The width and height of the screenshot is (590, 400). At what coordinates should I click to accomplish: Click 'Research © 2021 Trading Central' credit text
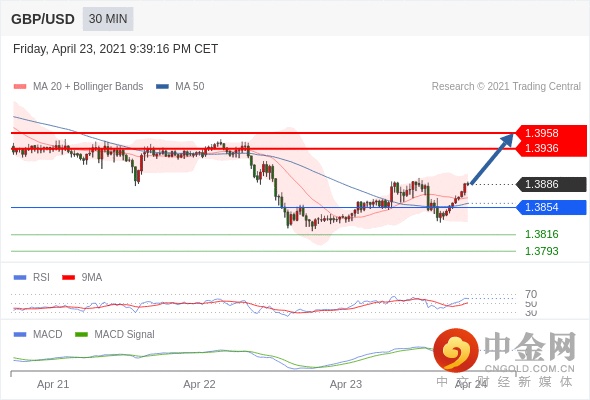click(x=506, y=87)
